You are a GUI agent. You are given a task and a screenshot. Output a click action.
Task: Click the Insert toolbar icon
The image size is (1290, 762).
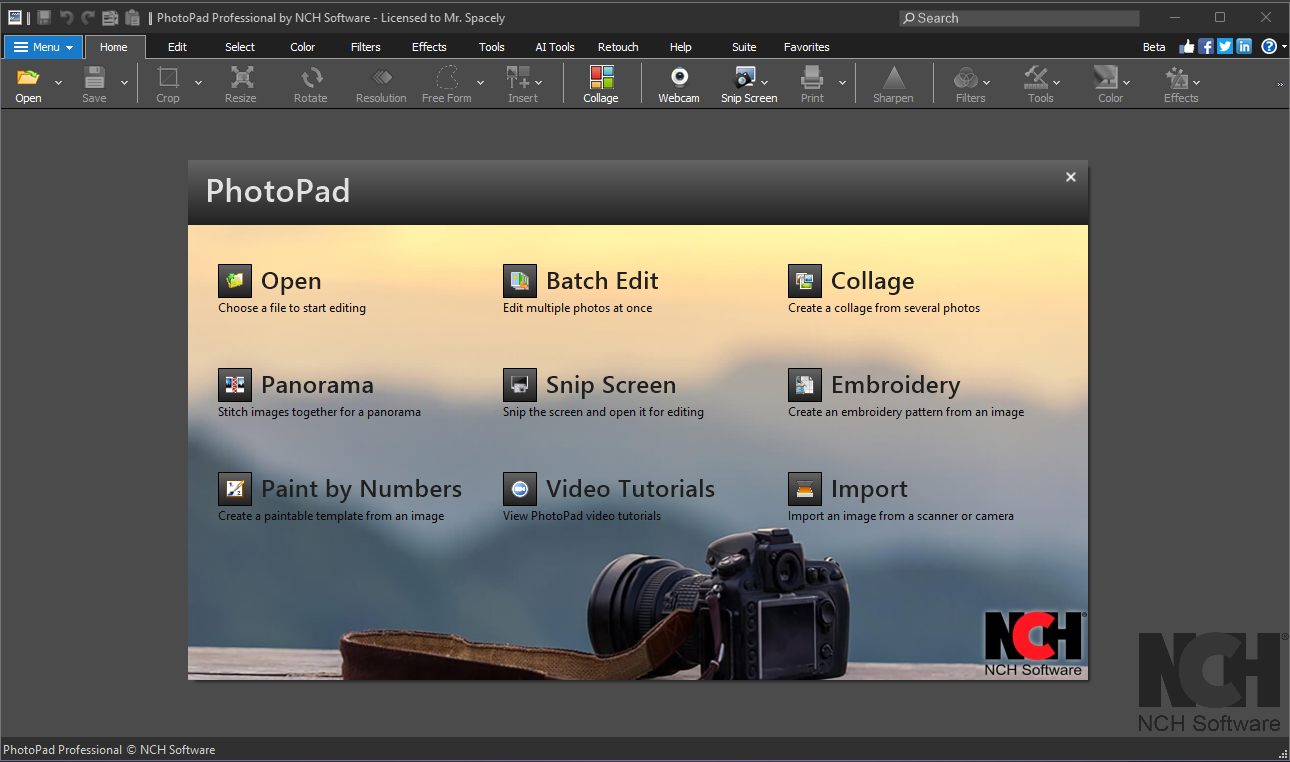[518, 78]
